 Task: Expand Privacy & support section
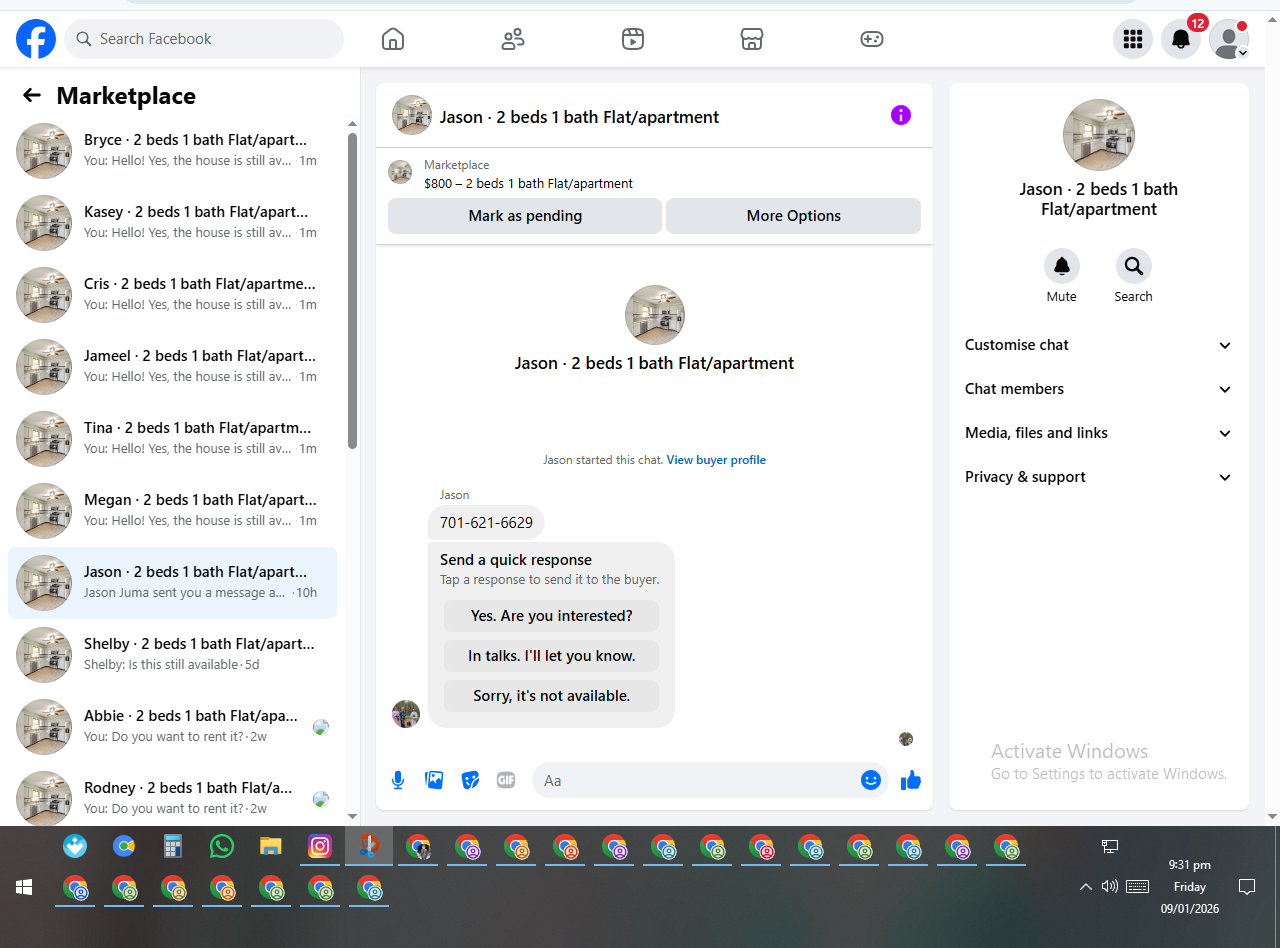[1098, 477]
